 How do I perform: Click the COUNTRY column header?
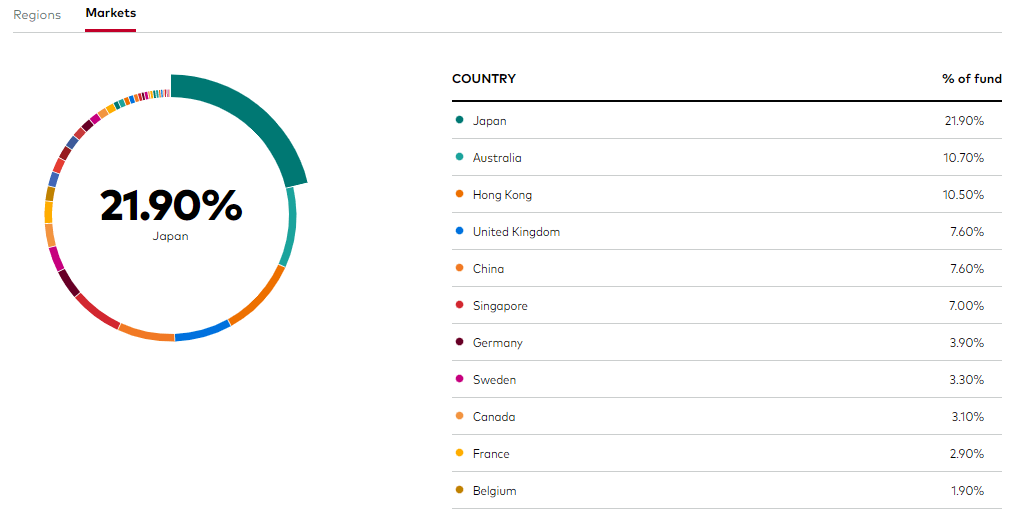coord(484,79)
